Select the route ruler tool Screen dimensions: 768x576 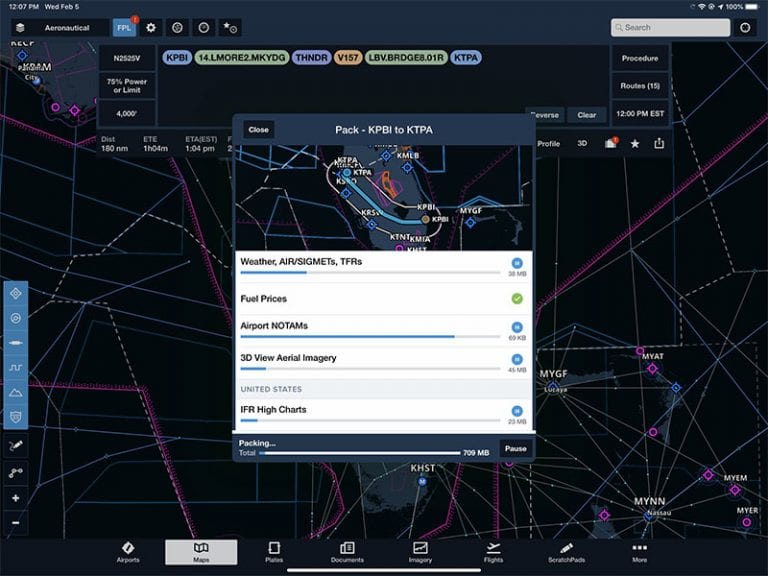coord(15,472)
